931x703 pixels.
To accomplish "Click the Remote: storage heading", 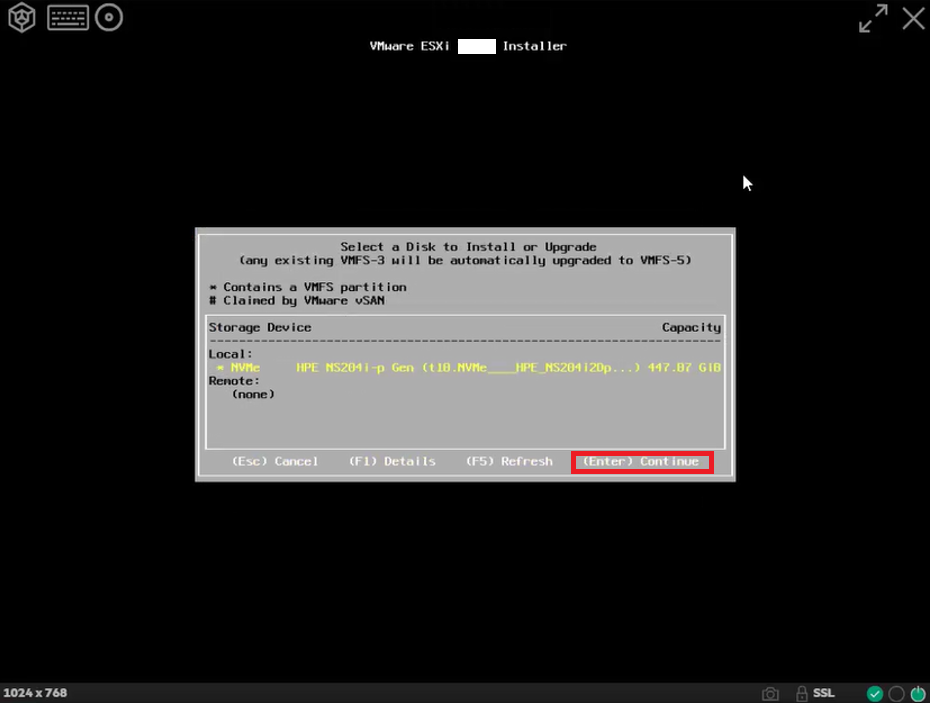I will [234, 381].
